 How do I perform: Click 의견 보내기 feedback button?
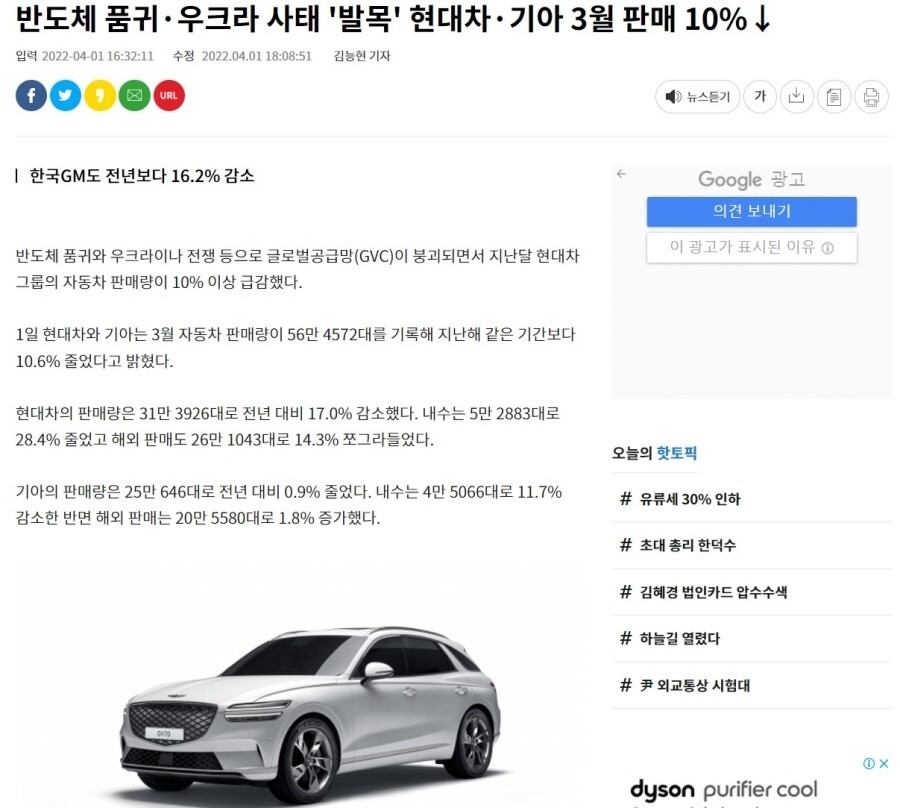pyautogui.click(x=751, y=211)
